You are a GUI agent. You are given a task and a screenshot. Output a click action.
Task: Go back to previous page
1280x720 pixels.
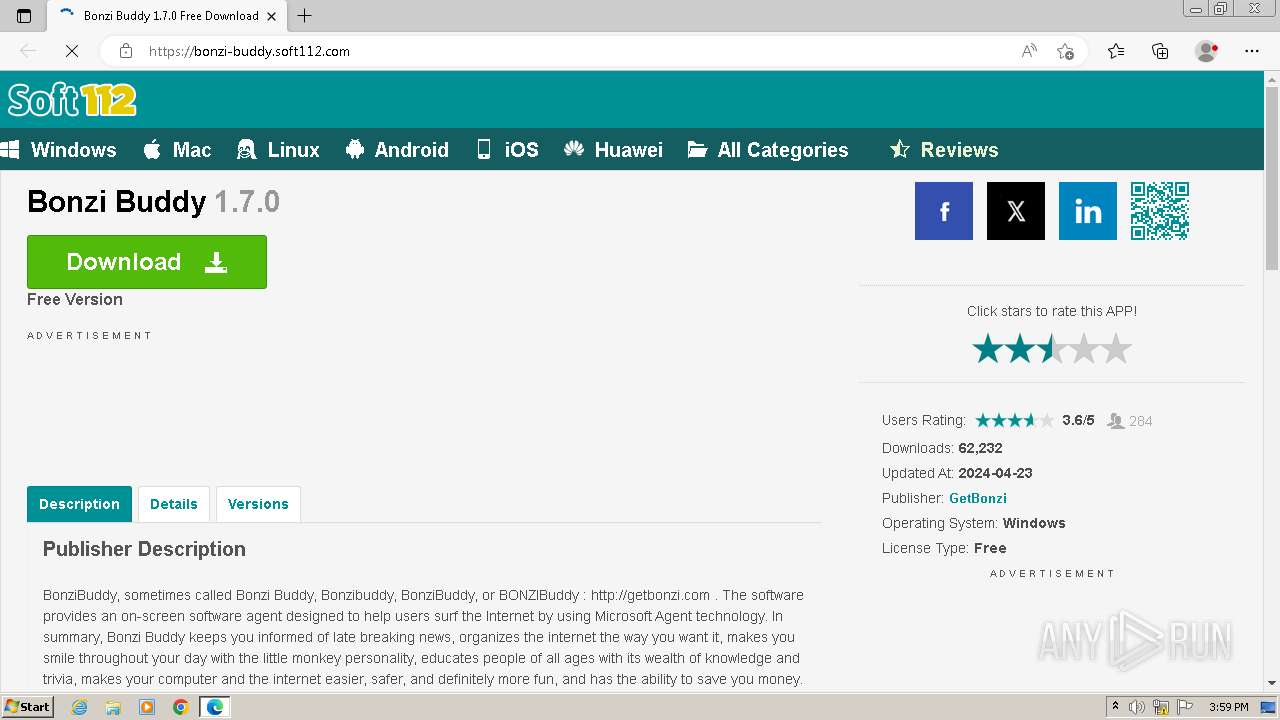pyautogui.click(x=28, y=51)
